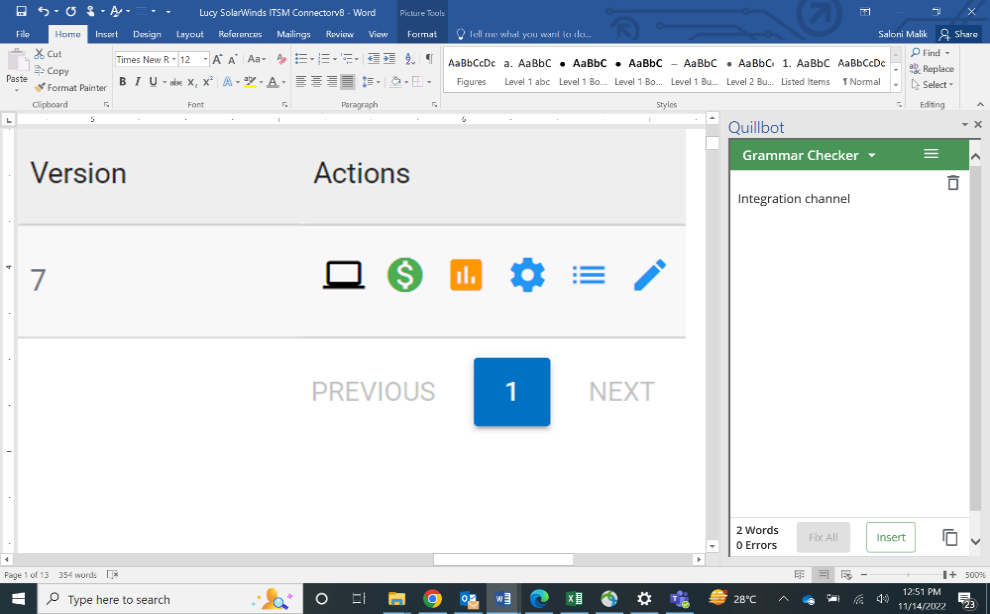Save the document using the floppy disk icon
Viewport: 990px width, 614px height.
[x=21, y=11]
